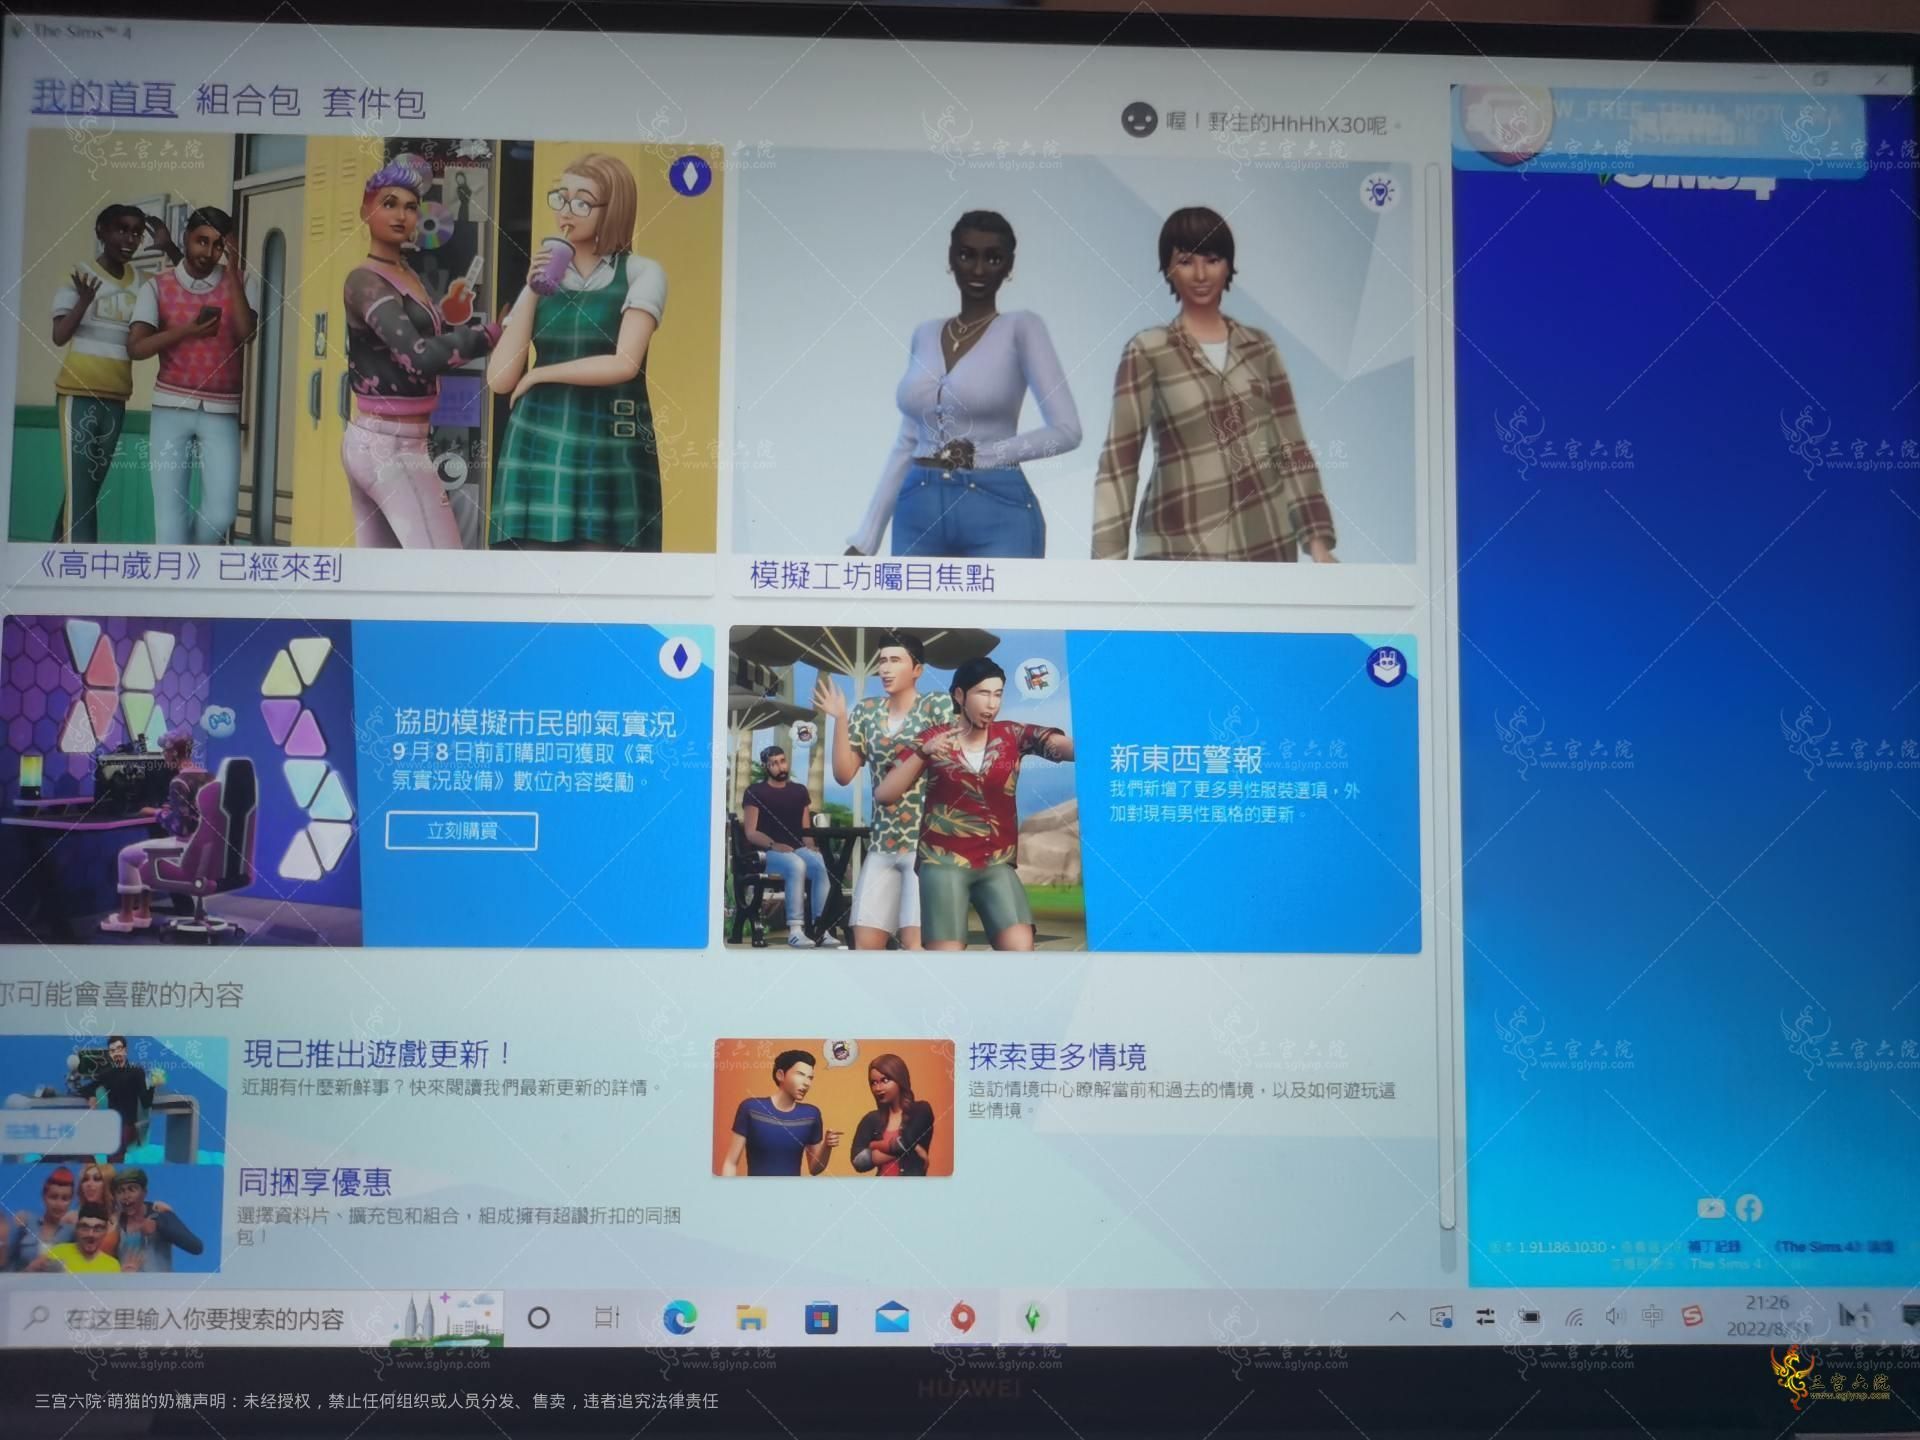Click the game update thumbnail image

point(112,1099)
